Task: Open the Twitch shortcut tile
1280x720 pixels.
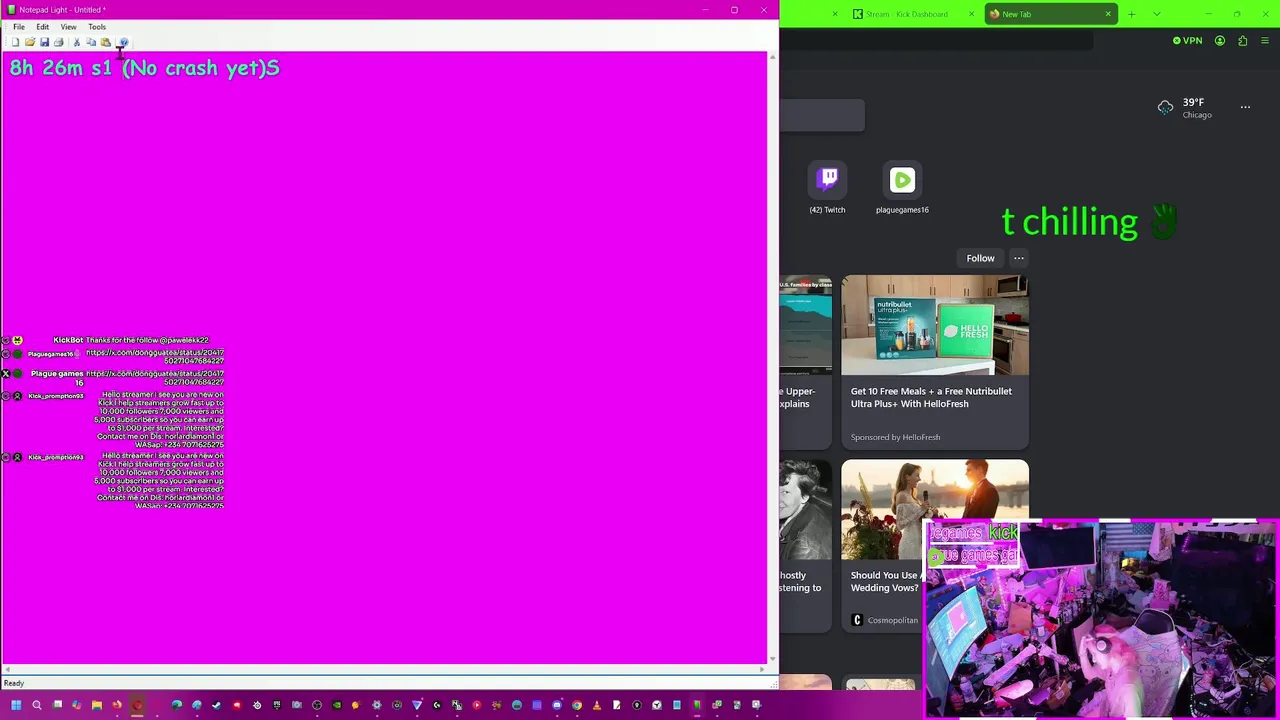Action: tap(827, 189)
